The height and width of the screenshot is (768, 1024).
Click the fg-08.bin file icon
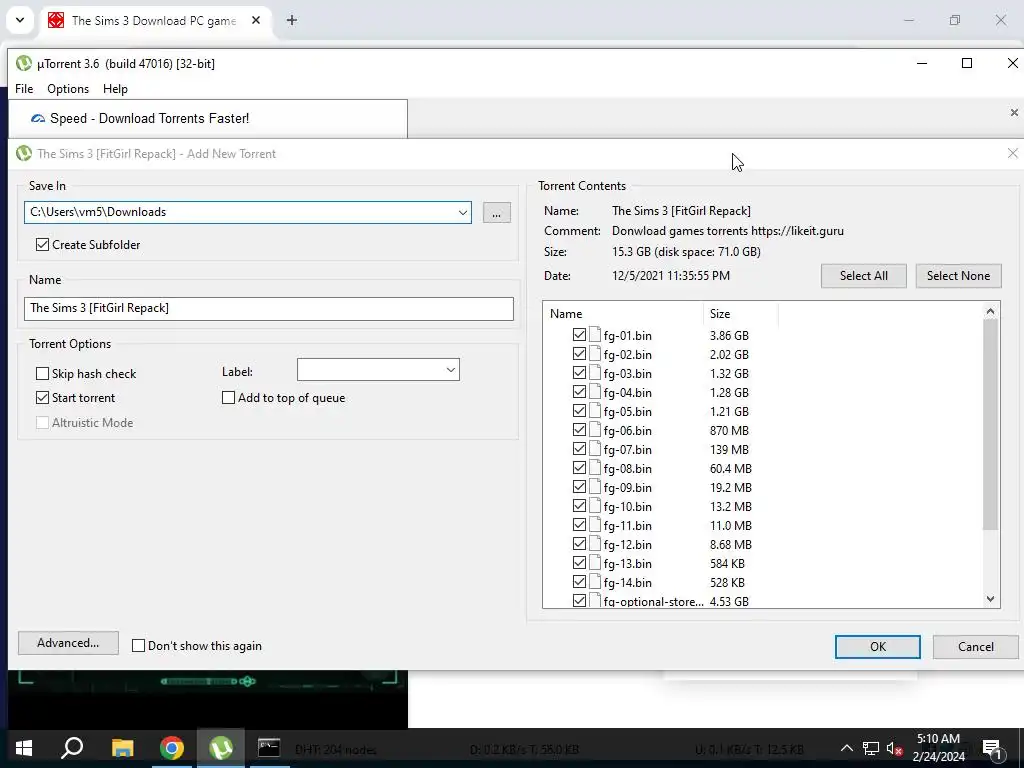(x=595, y=468)
